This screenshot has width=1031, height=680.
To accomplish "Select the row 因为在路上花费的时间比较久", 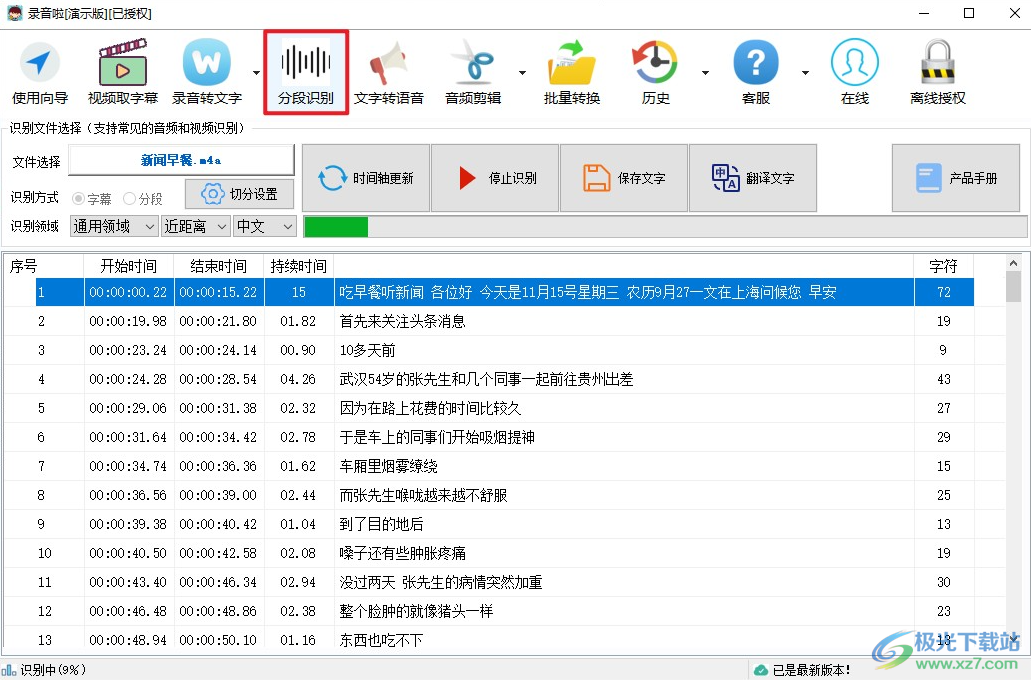I will pyautogui.click(x=489, y=408).
